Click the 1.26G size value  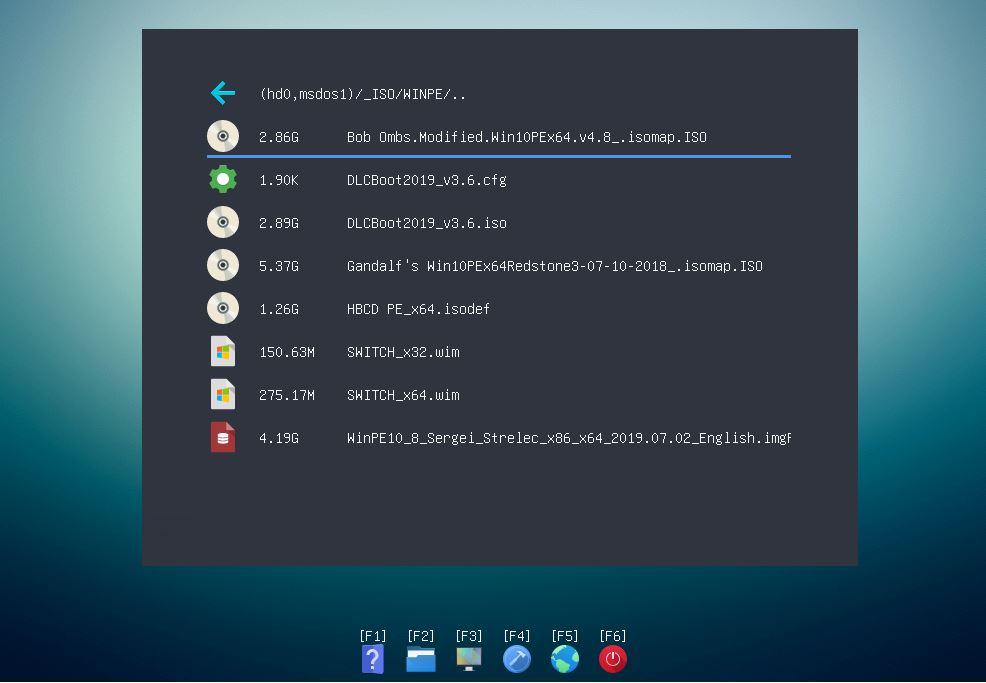pos(279,309)
